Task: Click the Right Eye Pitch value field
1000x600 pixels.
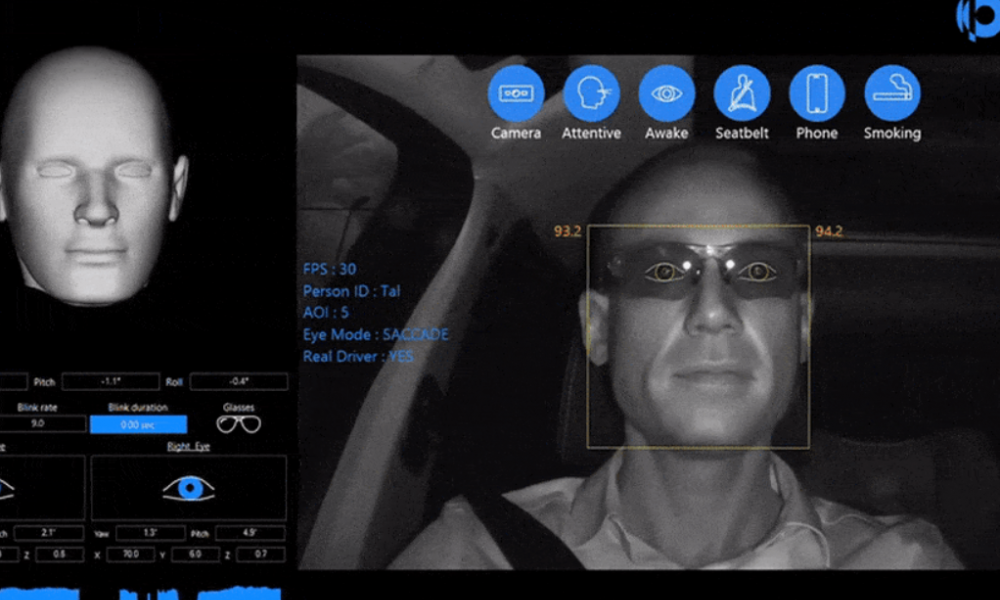Action: [250, 533]
